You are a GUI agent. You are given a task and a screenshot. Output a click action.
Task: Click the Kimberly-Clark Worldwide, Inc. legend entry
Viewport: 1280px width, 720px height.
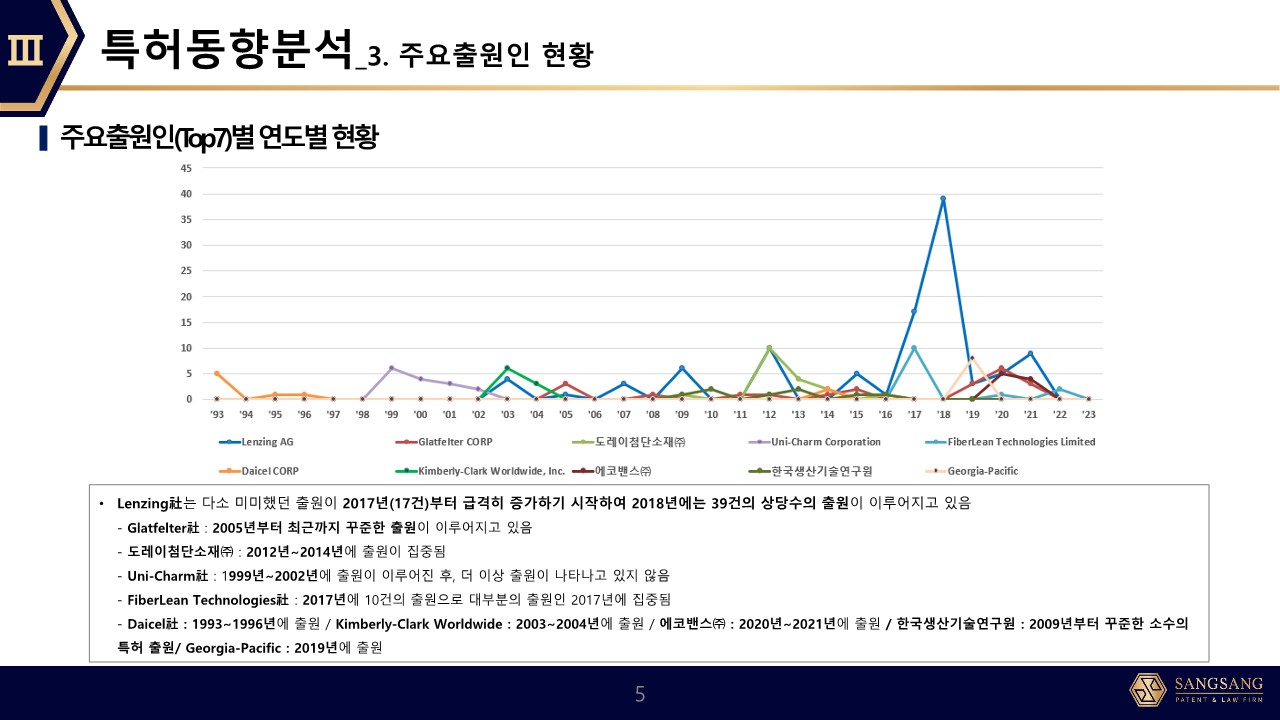480,470
